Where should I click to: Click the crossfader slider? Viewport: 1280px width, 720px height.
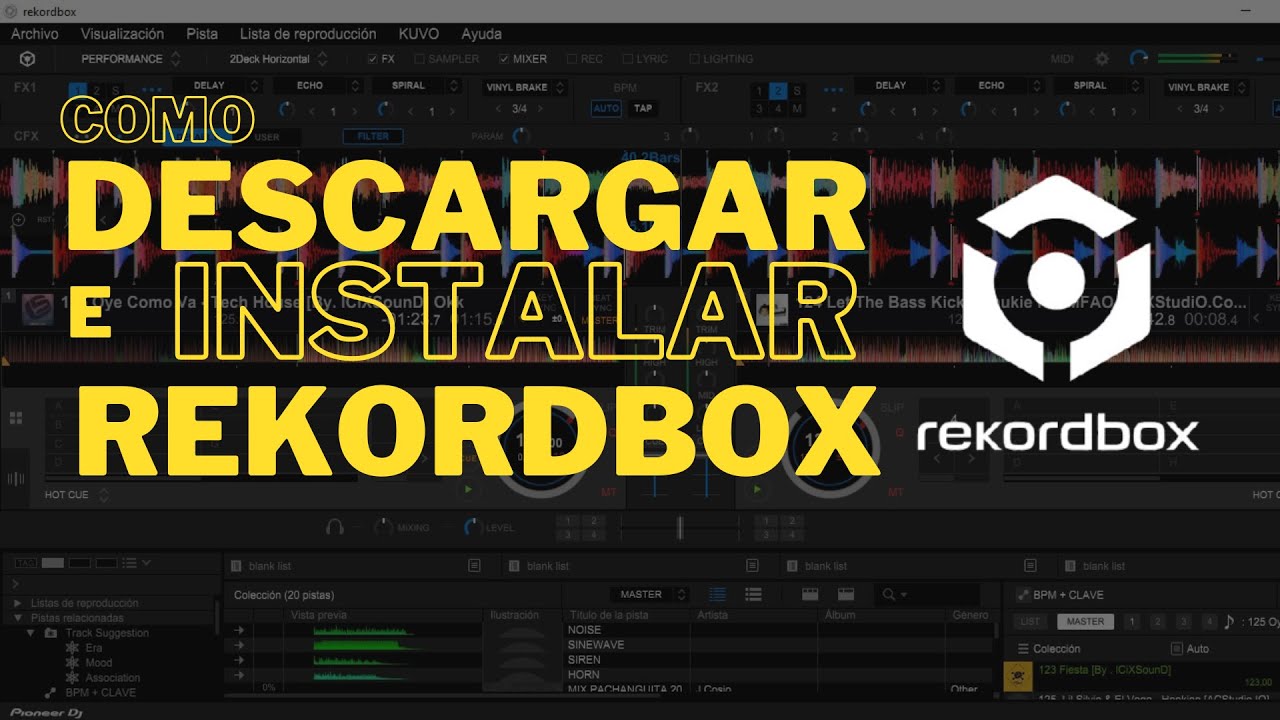680,527
